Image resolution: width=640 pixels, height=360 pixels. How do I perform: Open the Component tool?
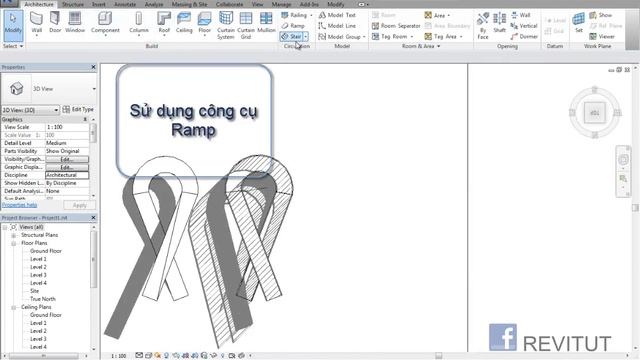click(x=105, y=23)
